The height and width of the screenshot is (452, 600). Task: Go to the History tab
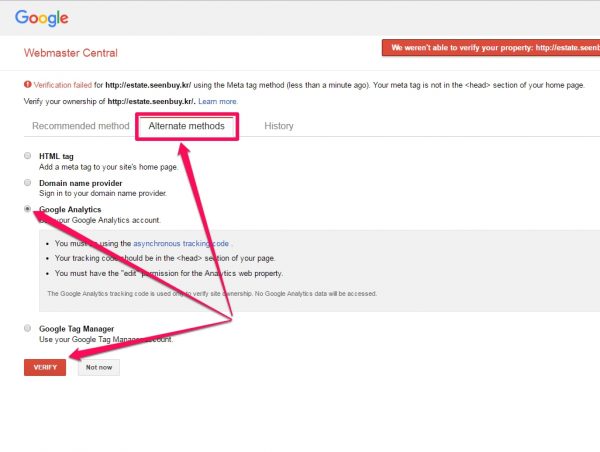point(279,127)
